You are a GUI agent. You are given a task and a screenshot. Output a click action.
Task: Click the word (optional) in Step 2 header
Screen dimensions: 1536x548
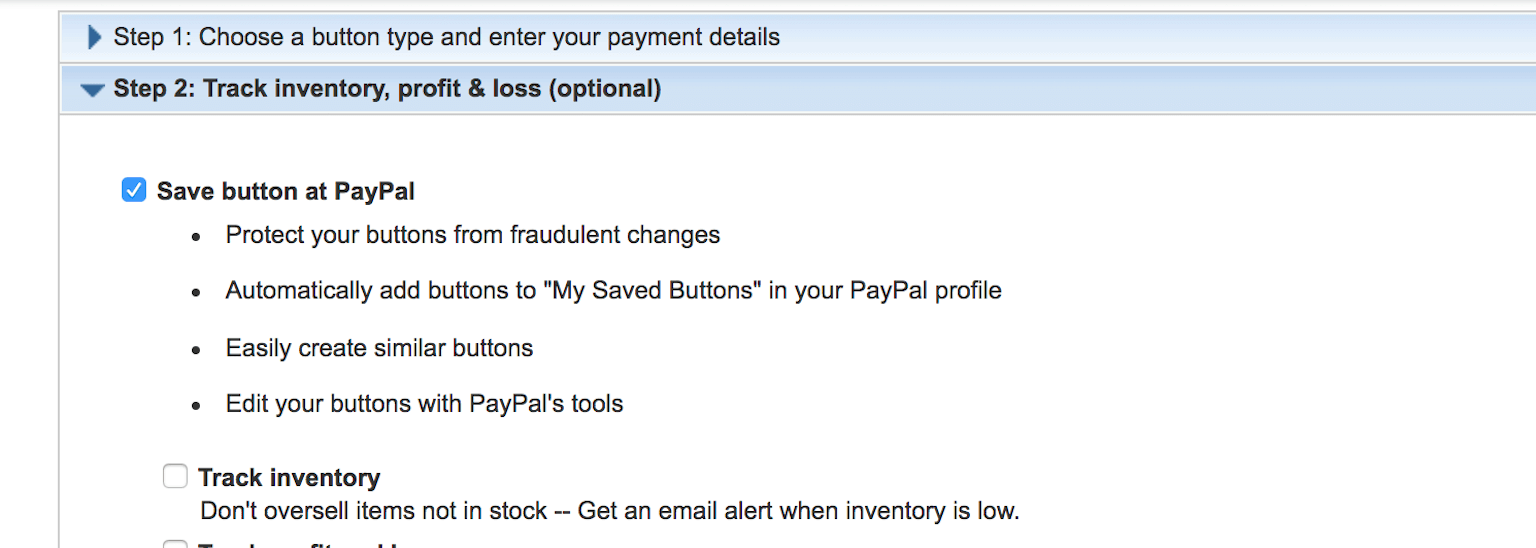pyautogui.click(x=605, y=89)
